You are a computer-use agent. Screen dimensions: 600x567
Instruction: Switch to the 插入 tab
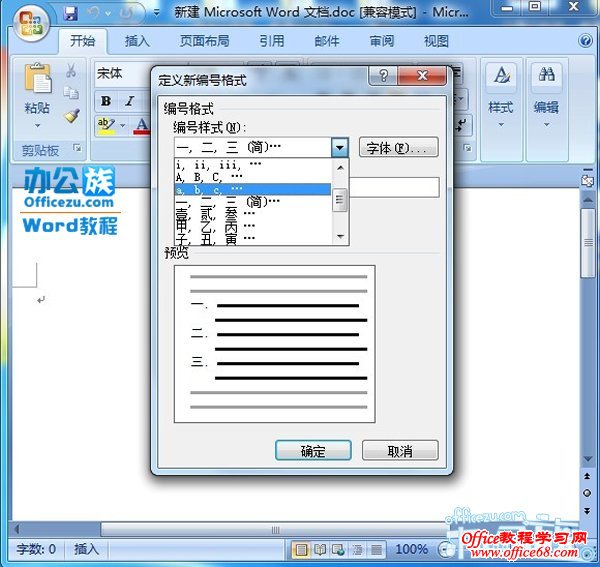click(137, 41)
